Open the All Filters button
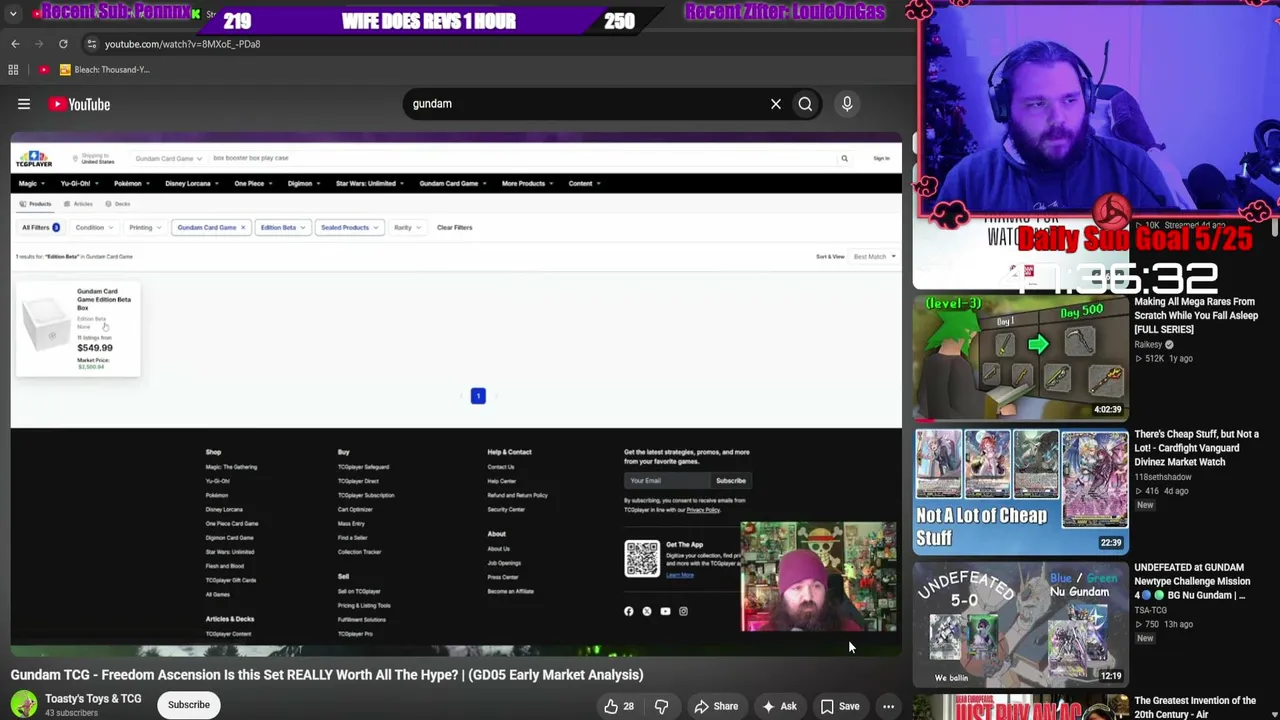Image resolution: width=1280 pixels, height=720 pixels. (x=41, y=228)
